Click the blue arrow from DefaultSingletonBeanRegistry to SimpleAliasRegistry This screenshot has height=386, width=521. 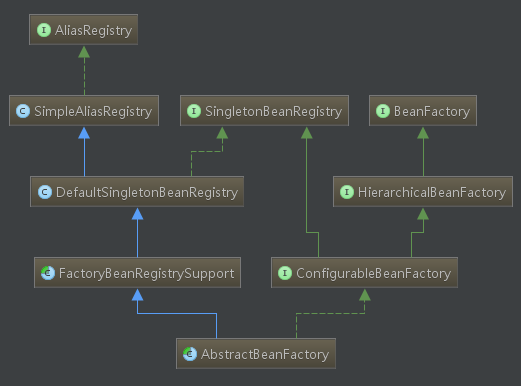click(x=84, y=152)
